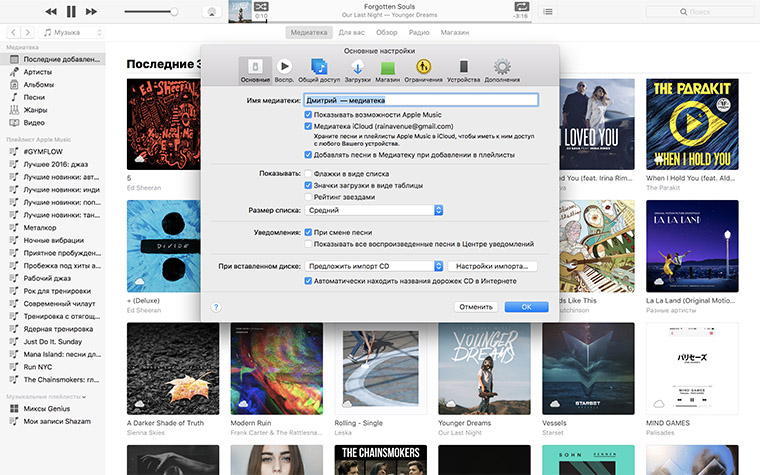
Task: Open the Воспр. playback settings pane
Action: [x=284, y=70]
